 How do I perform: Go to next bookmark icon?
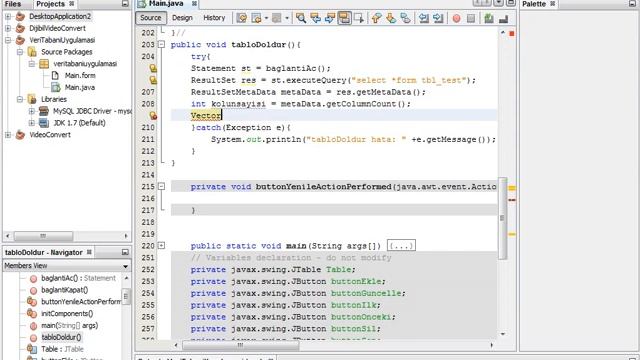(391, 18)
